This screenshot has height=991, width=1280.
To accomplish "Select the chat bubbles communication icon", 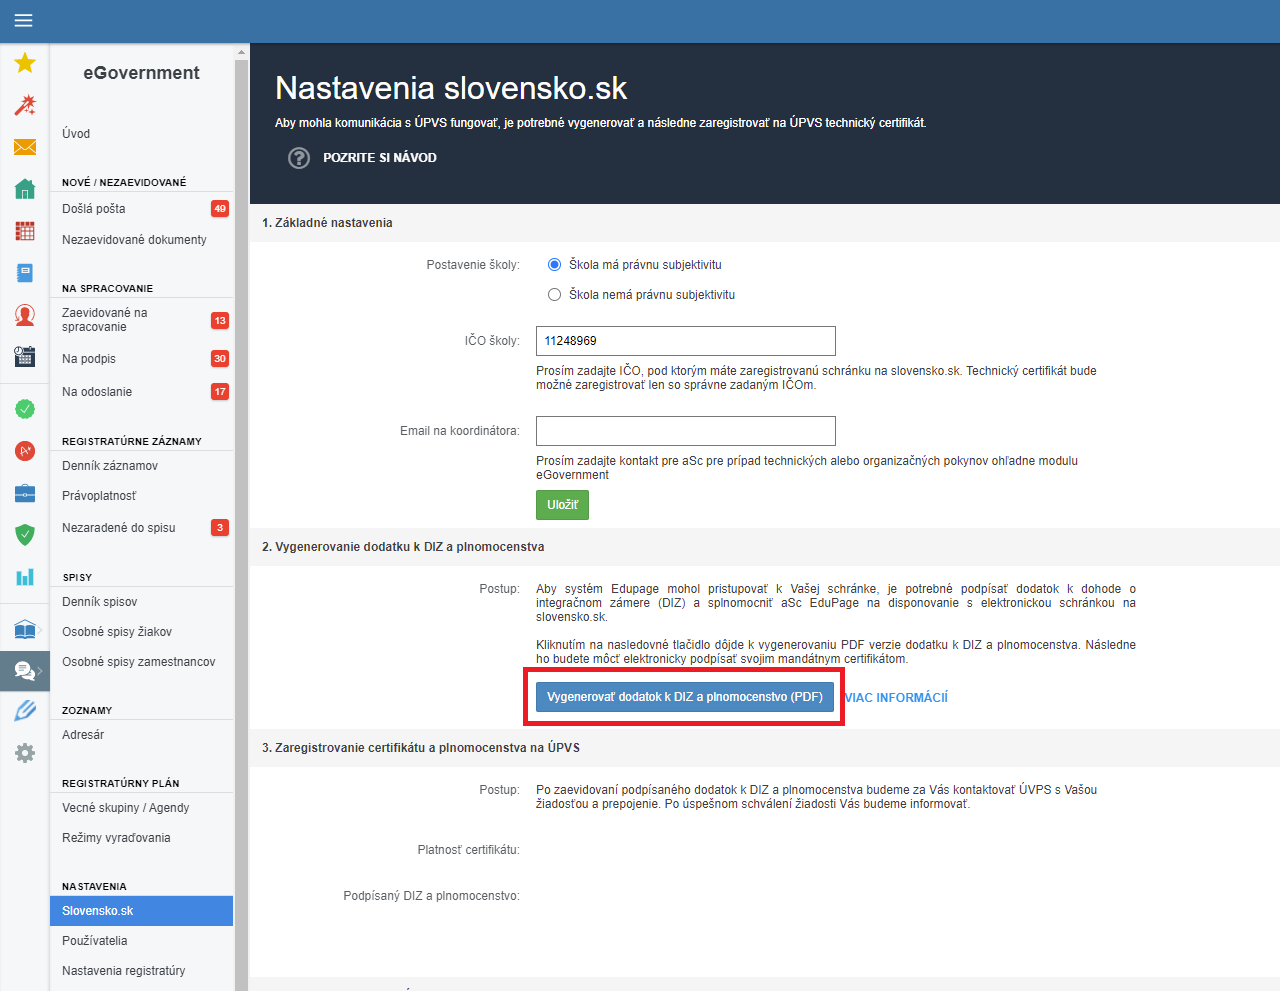I will 25,671.
